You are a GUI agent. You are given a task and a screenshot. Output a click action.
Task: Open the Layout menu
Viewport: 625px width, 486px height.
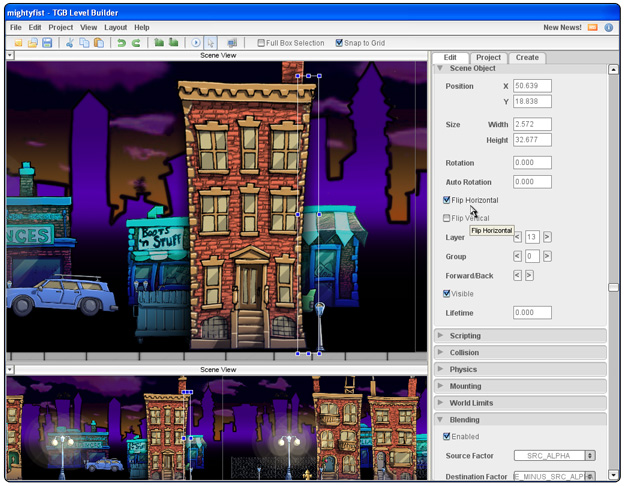[116, 27]
